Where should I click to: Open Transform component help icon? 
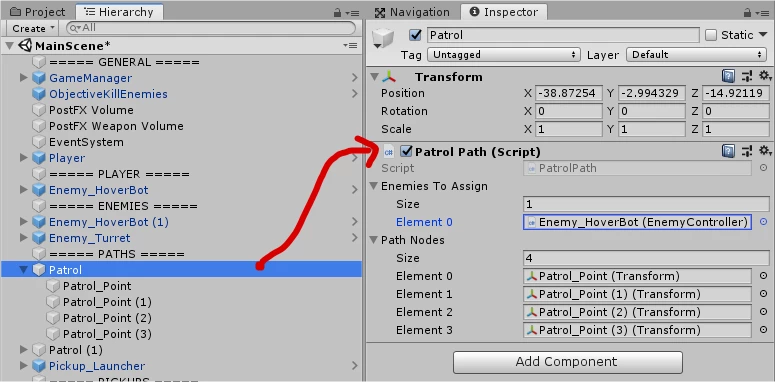pyautogui.click(x=728, y=77)
